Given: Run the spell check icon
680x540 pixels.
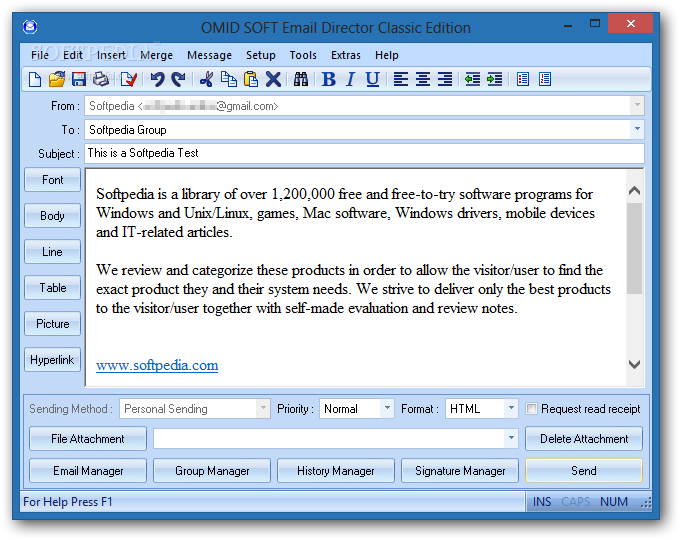Looking at the screenshot, I should (x=129, y=79).
